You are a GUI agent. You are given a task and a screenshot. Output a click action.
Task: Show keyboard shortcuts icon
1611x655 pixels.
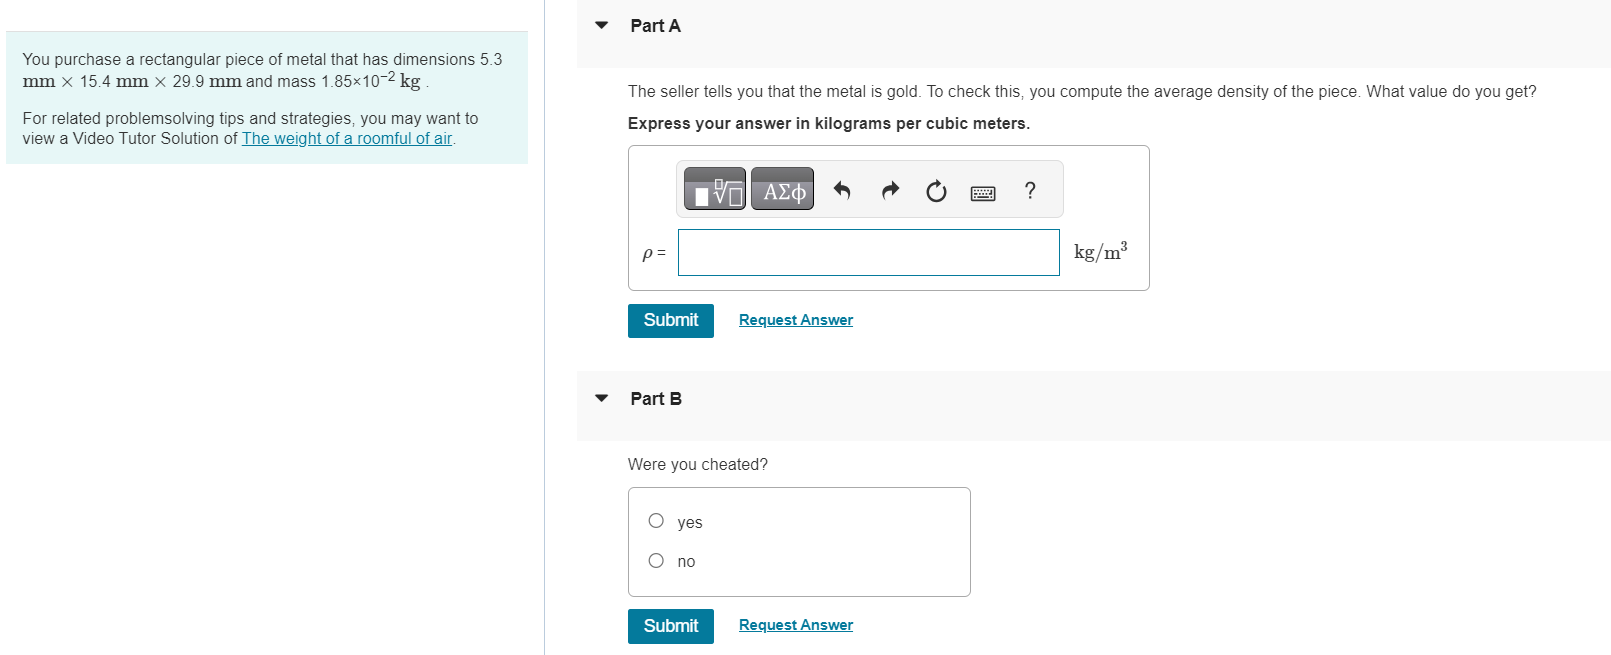pyautogui.click(x=983, y=192)
